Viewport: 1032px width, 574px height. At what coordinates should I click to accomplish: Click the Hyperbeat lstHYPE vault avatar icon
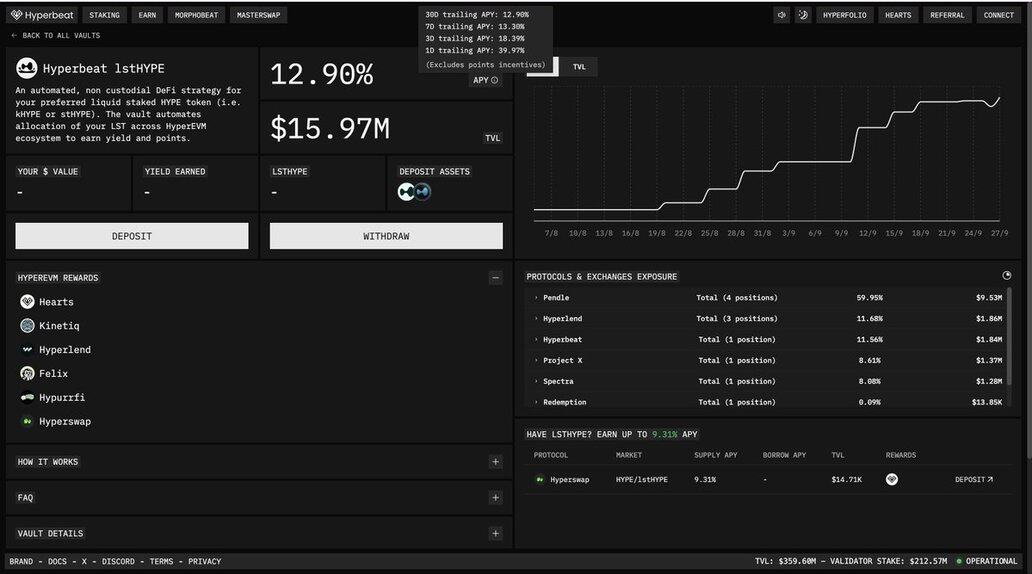coord(26,68)
